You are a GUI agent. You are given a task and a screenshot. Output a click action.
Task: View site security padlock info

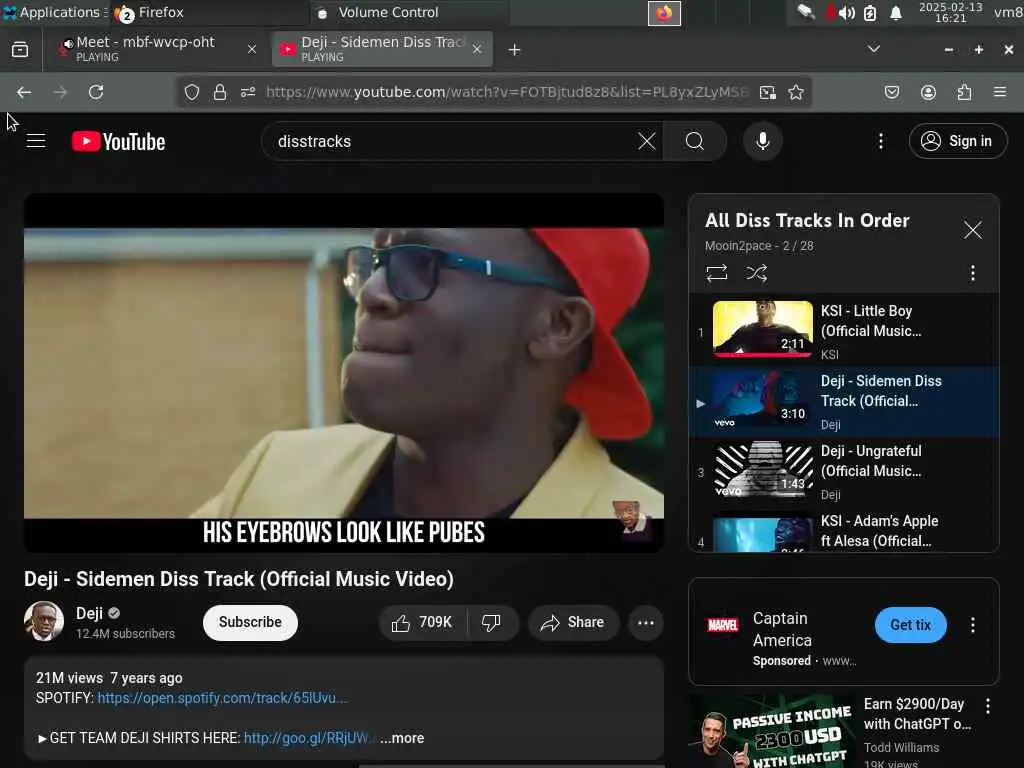point(220,92)
